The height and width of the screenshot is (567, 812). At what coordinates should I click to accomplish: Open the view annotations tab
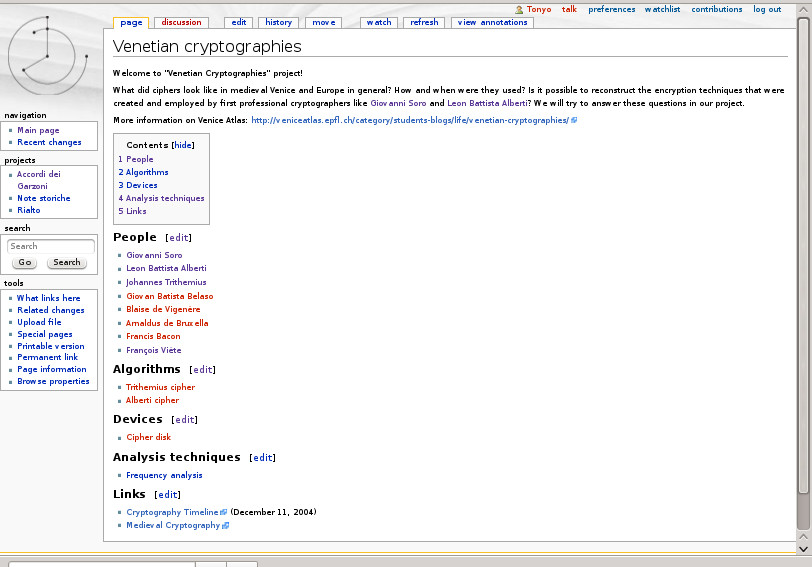pos(492,22)
